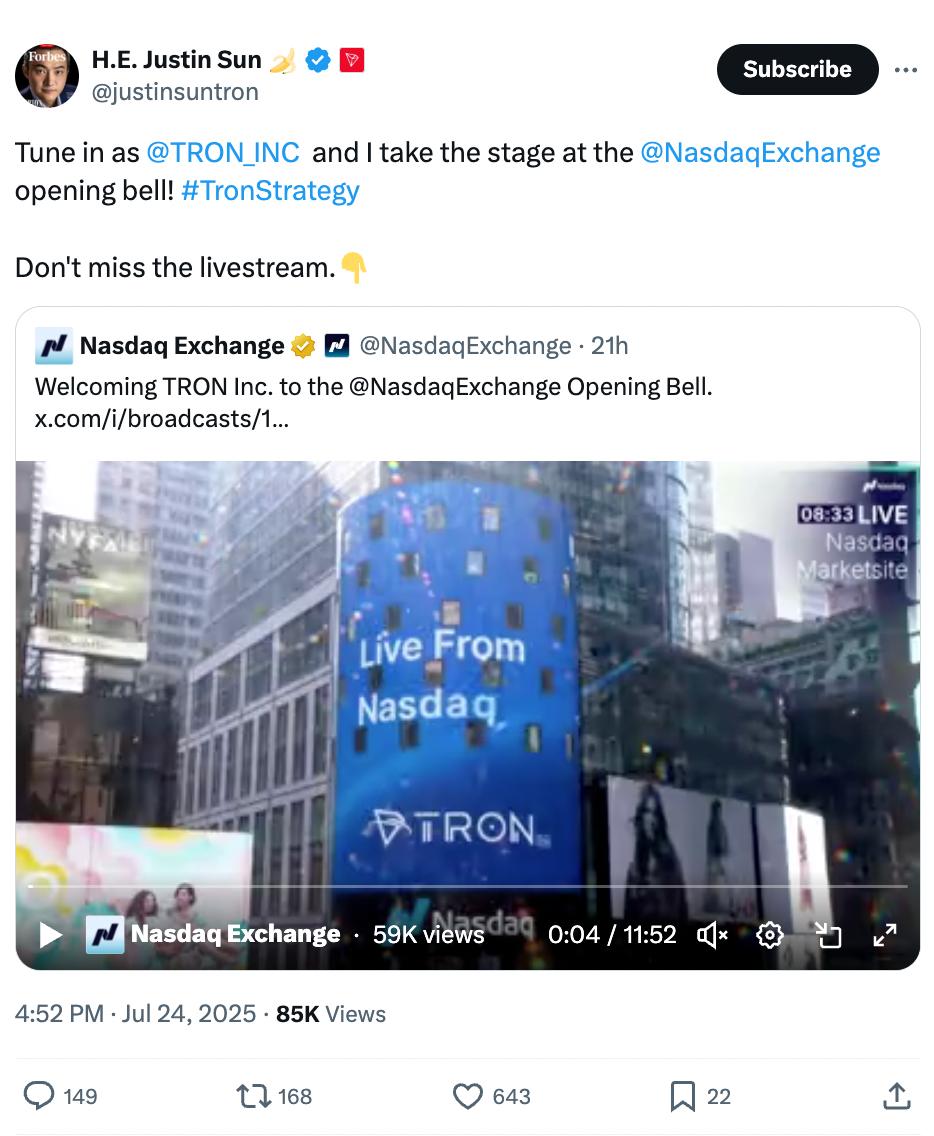
Task: Open the share post icon
Action: [x=896, y=1095]
